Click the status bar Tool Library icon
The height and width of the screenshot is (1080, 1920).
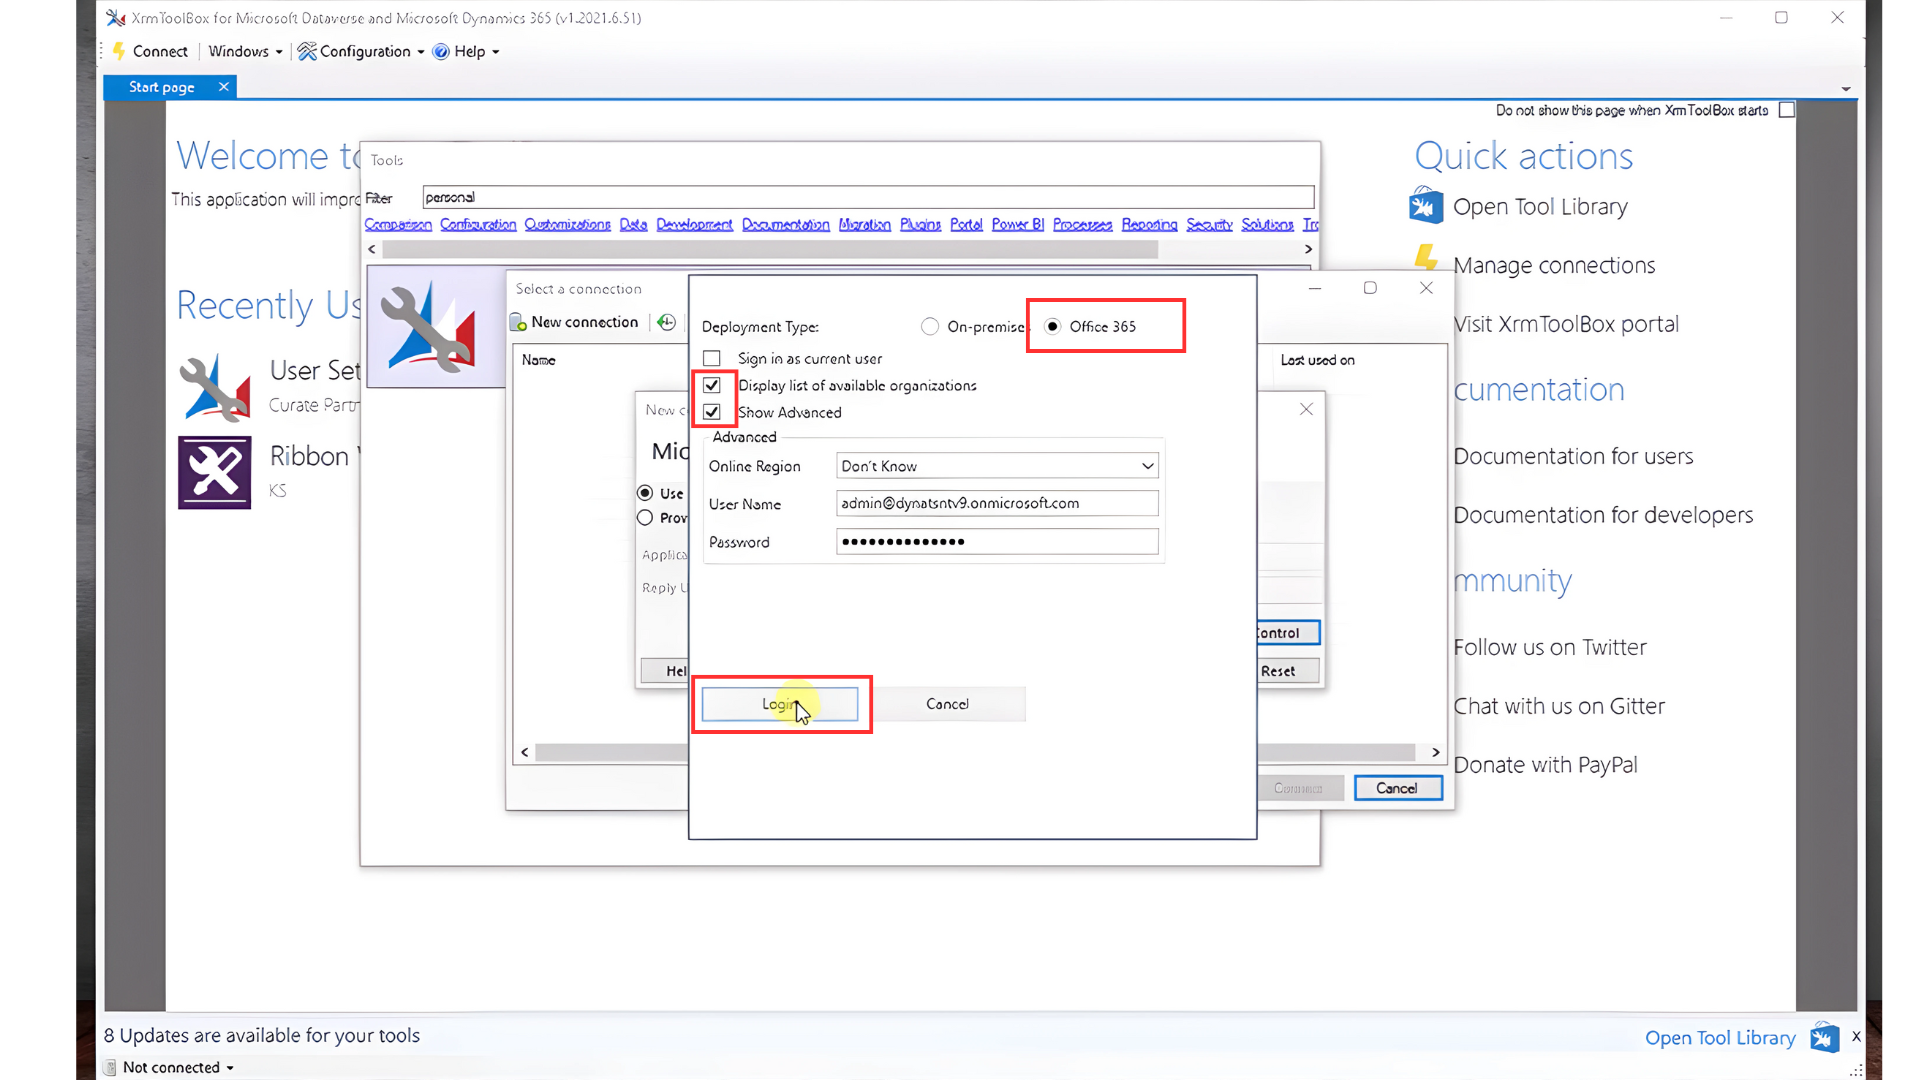(1824, 1038)
